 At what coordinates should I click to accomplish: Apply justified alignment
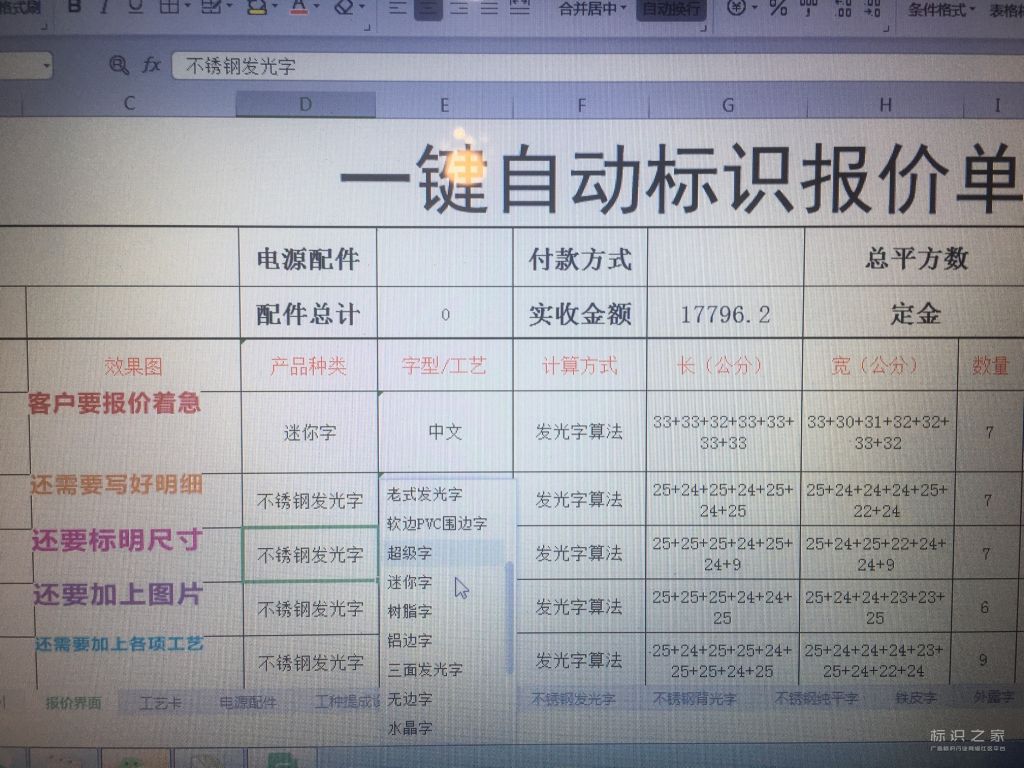click(489, 8)
